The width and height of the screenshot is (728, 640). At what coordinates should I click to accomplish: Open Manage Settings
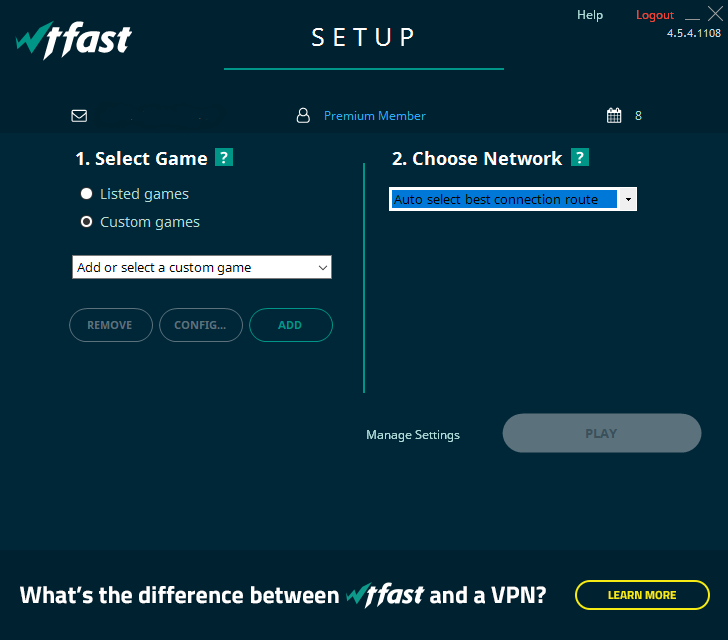413,435
